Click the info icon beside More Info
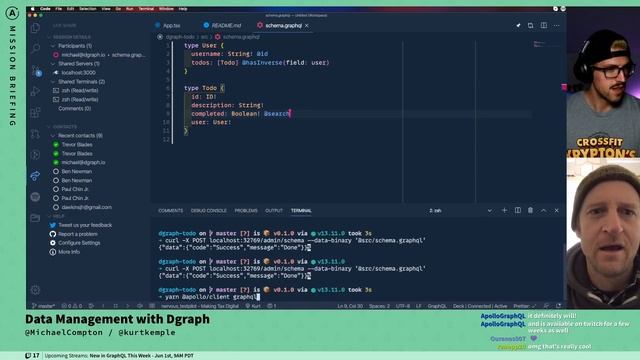The image size is (640, 360). 53,252
